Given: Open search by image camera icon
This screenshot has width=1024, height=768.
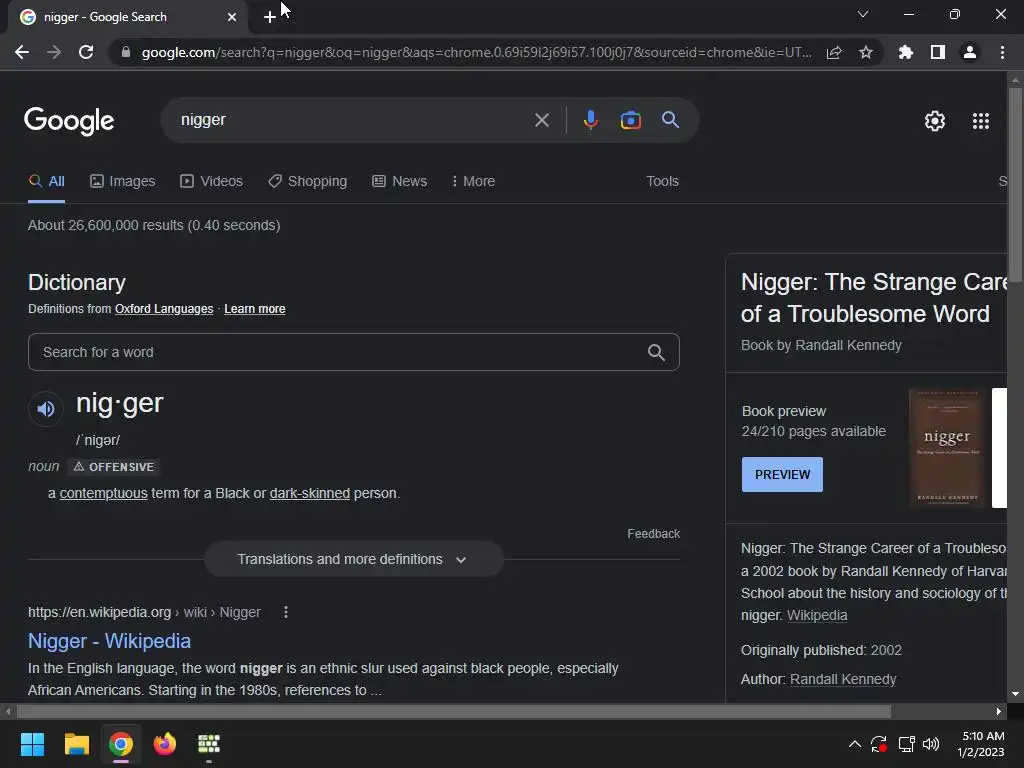Looking at the screenshot, I should (x=630, y=120).
